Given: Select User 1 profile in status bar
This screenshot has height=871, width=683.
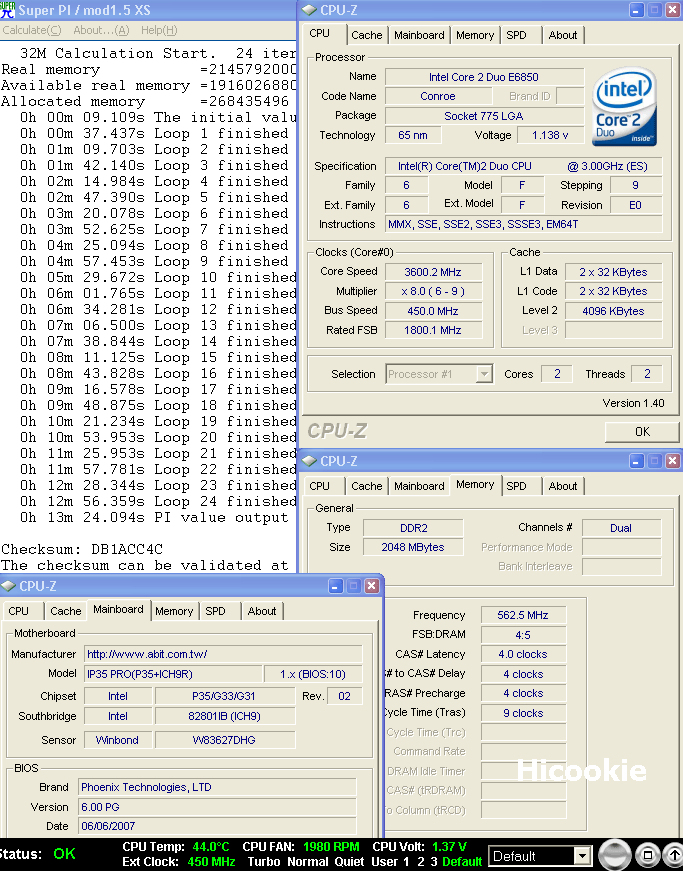Looking at the screenshot, I should coord(390,862).
